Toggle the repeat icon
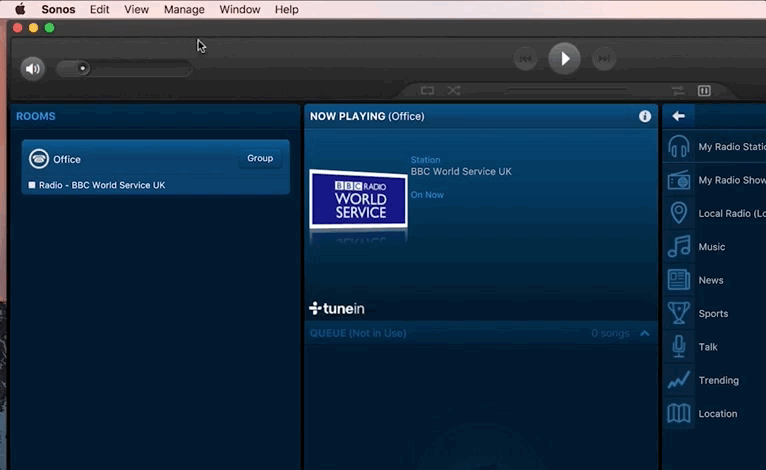 tap(427, 90)
